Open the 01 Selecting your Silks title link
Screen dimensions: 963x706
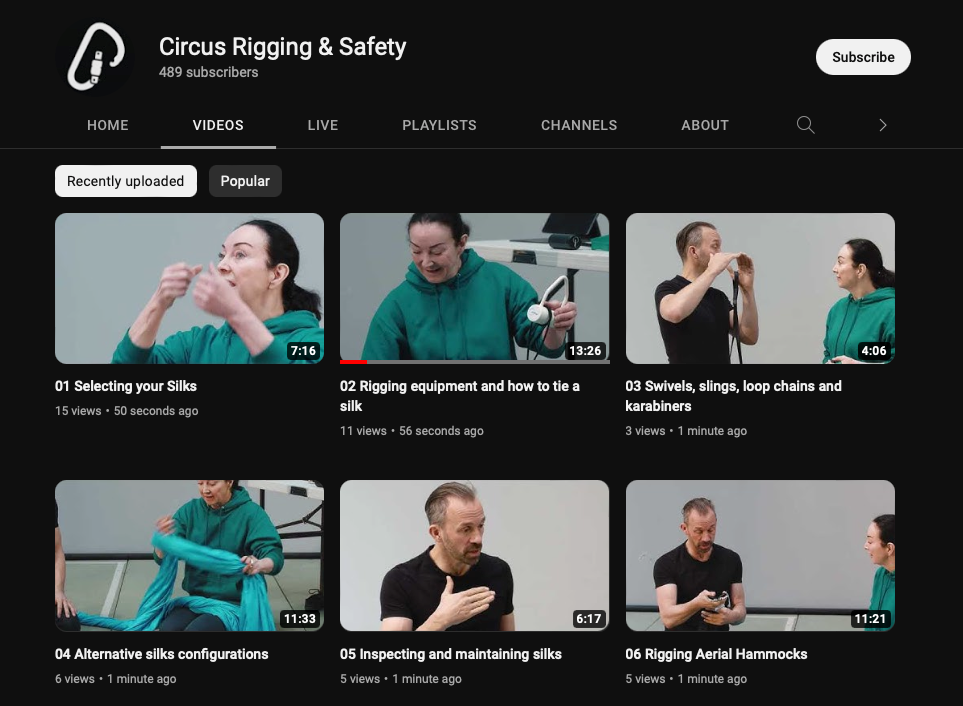coord(126,386)
